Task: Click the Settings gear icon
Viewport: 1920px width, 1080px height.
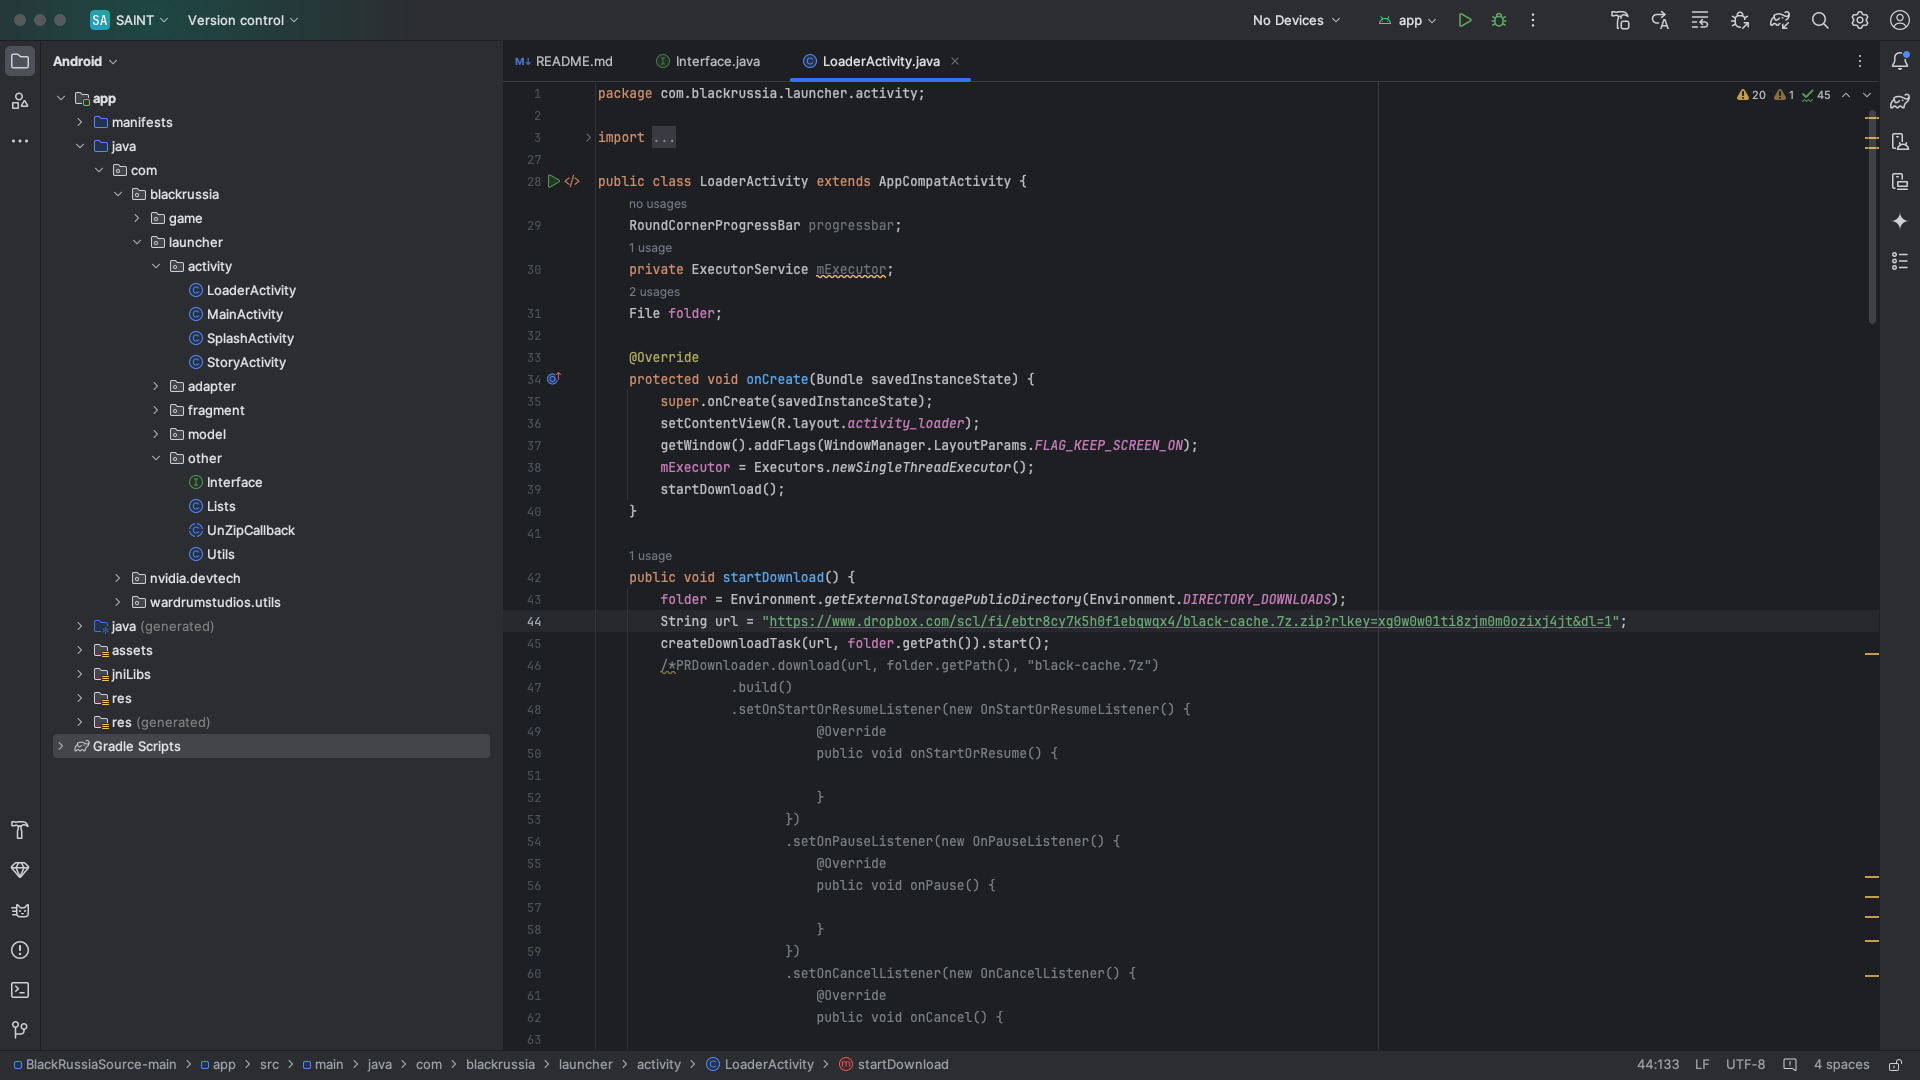Action: (x=1859, y=20)
